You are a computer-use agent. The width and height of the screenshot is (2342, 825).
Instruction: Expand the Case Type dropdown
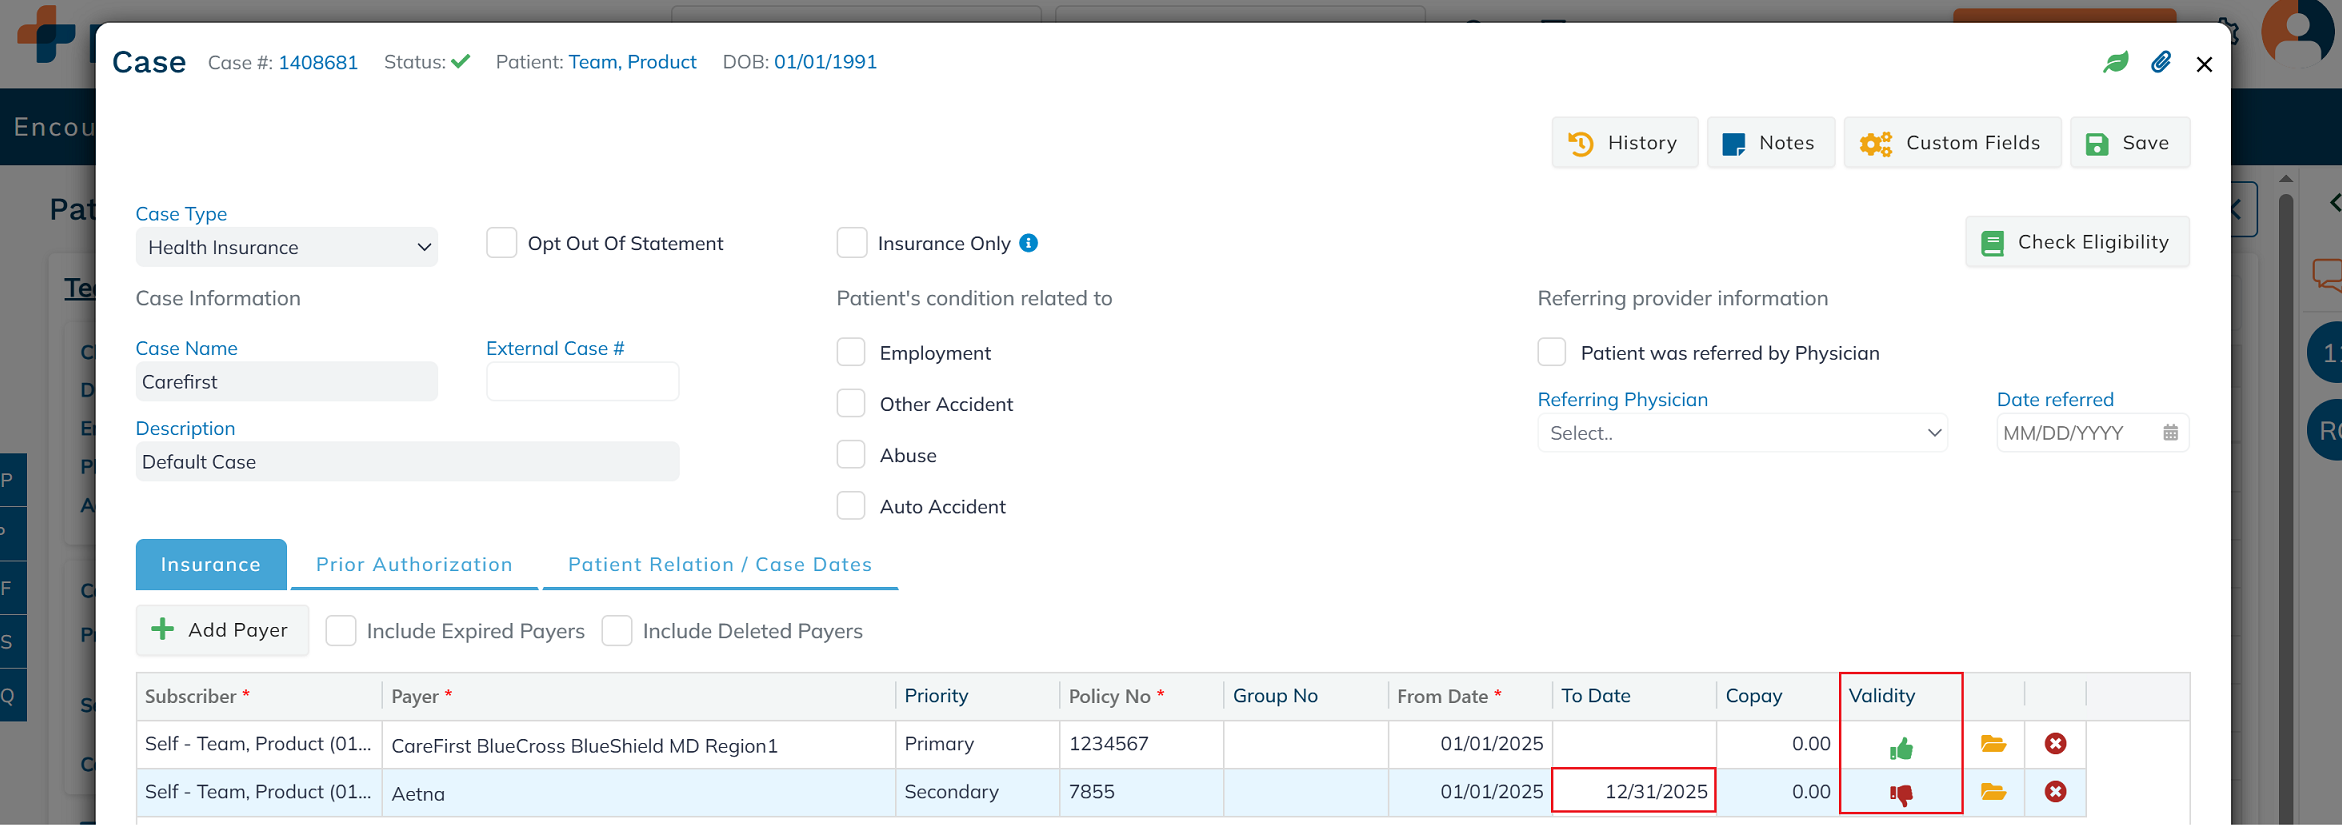pos(286,247)
